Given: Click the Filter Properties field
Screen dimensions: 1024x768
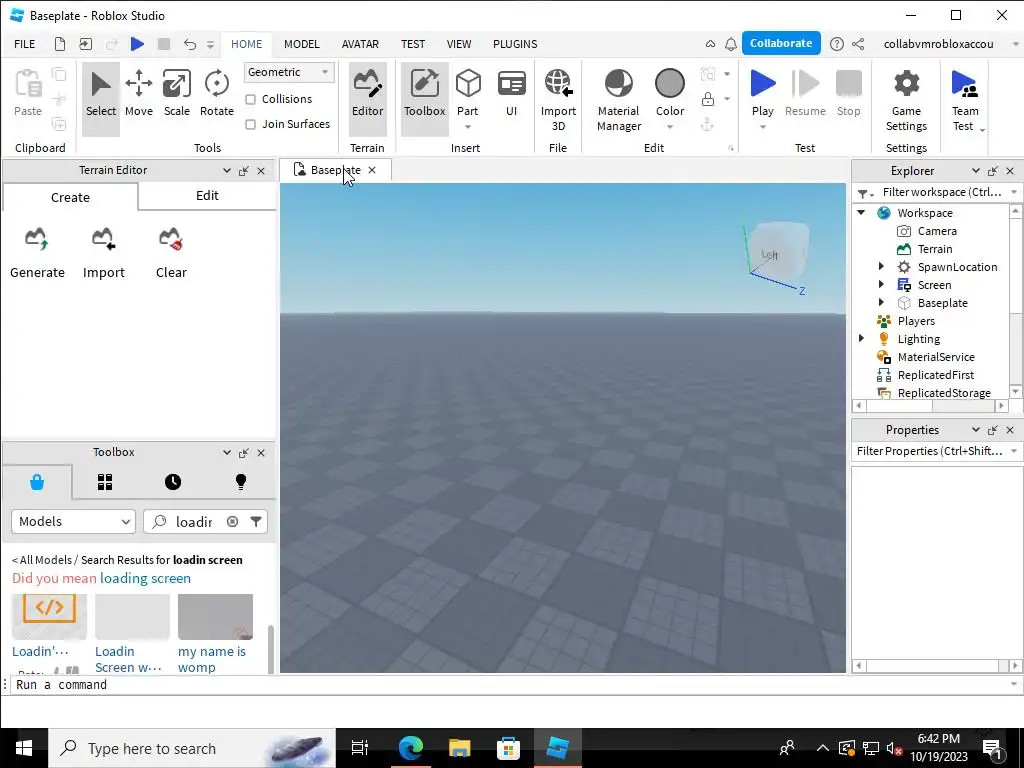Looking at the screenshot, I should pyautogui.click(x=929, y=451).
